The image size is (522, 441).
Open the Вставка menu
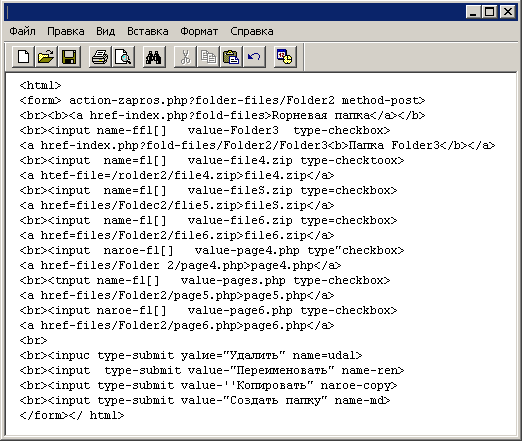pyautogui.click(x=148, y=31)
